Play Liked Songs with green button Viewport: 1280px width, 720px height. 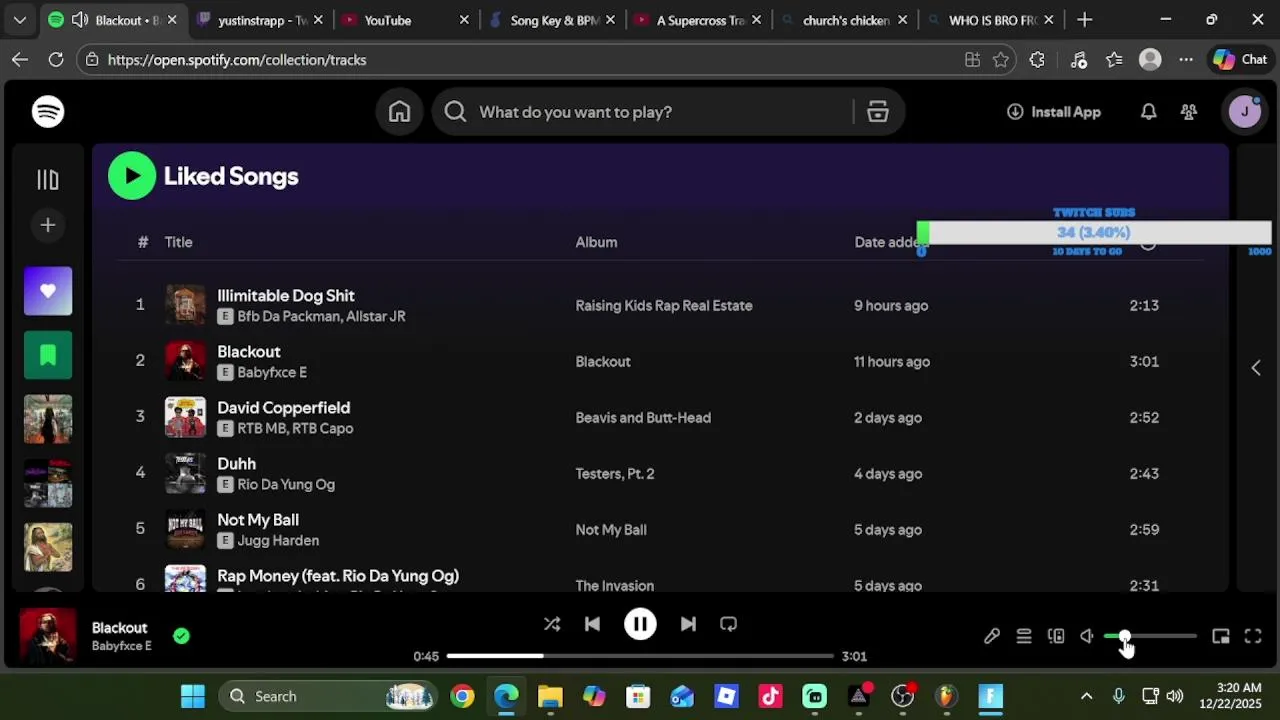pyautogui.click(x=132, y=176)
